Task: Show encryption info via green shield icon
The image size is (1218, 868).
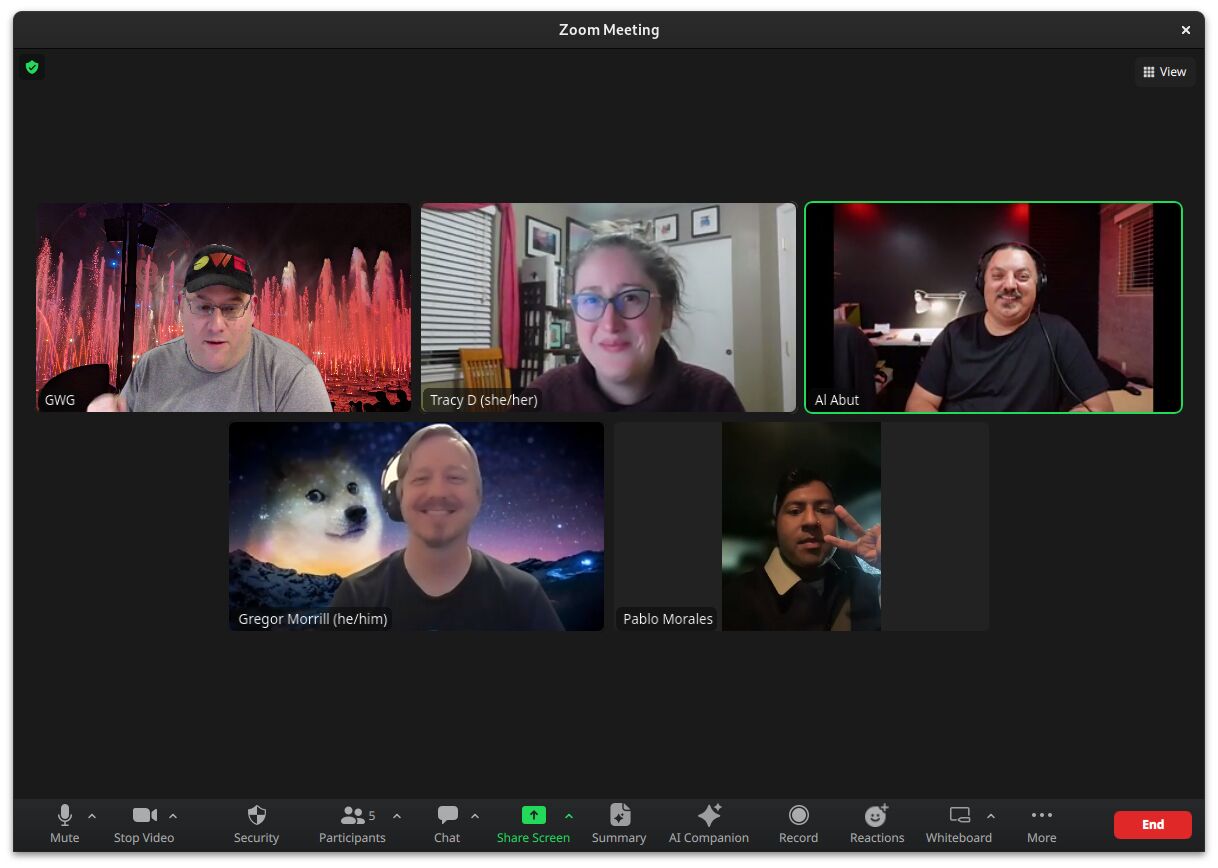Action: (x=32, y=67)
